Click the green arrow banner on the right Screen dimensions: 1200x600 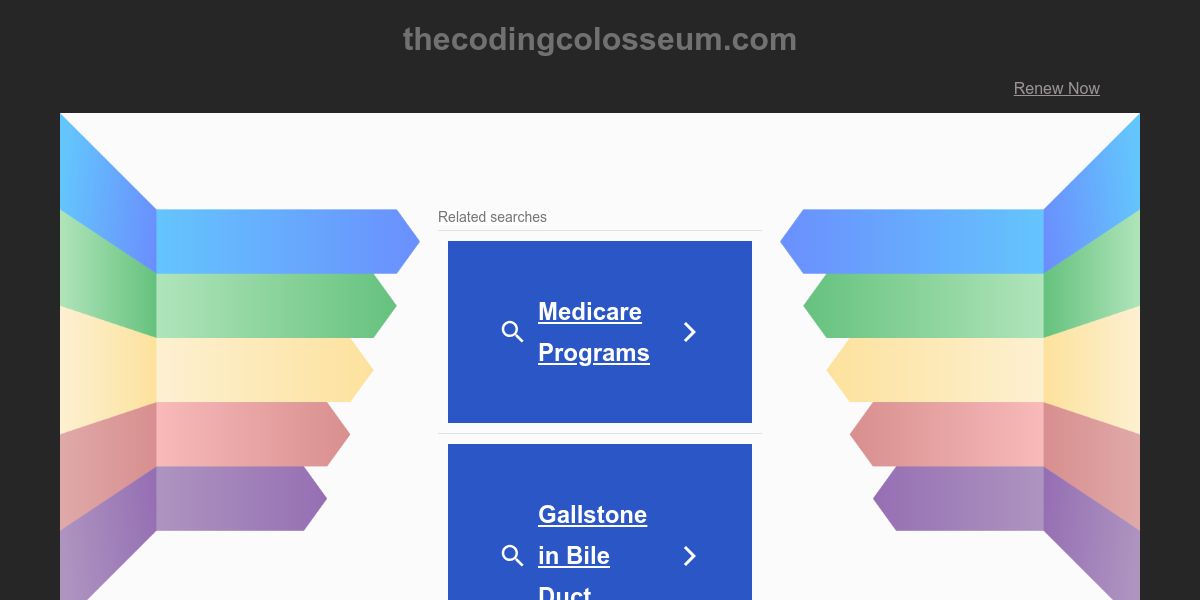tap(924, 306)
